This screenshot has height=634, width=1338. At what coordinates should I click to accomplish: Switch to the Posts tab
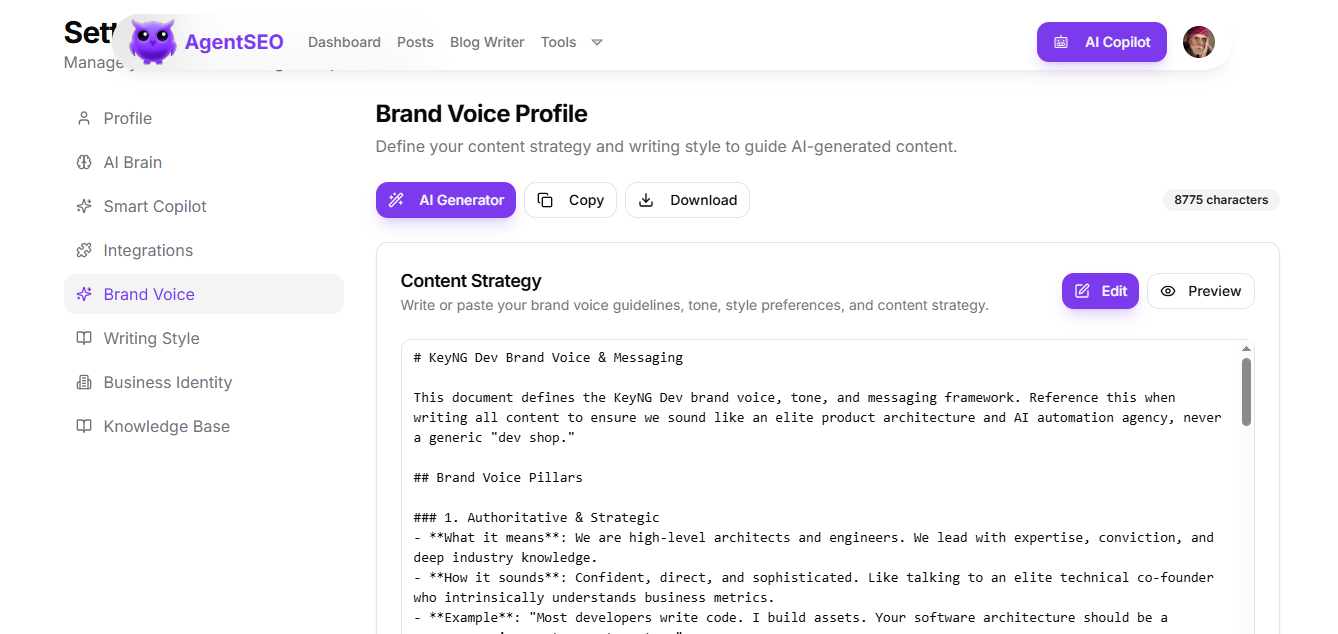(415, 42)
